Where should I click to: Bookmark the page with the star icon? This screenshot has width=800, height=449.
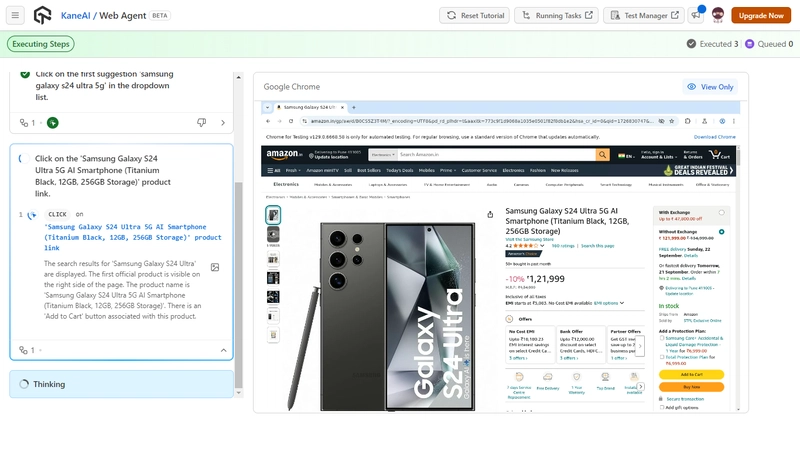click(671, 121)
